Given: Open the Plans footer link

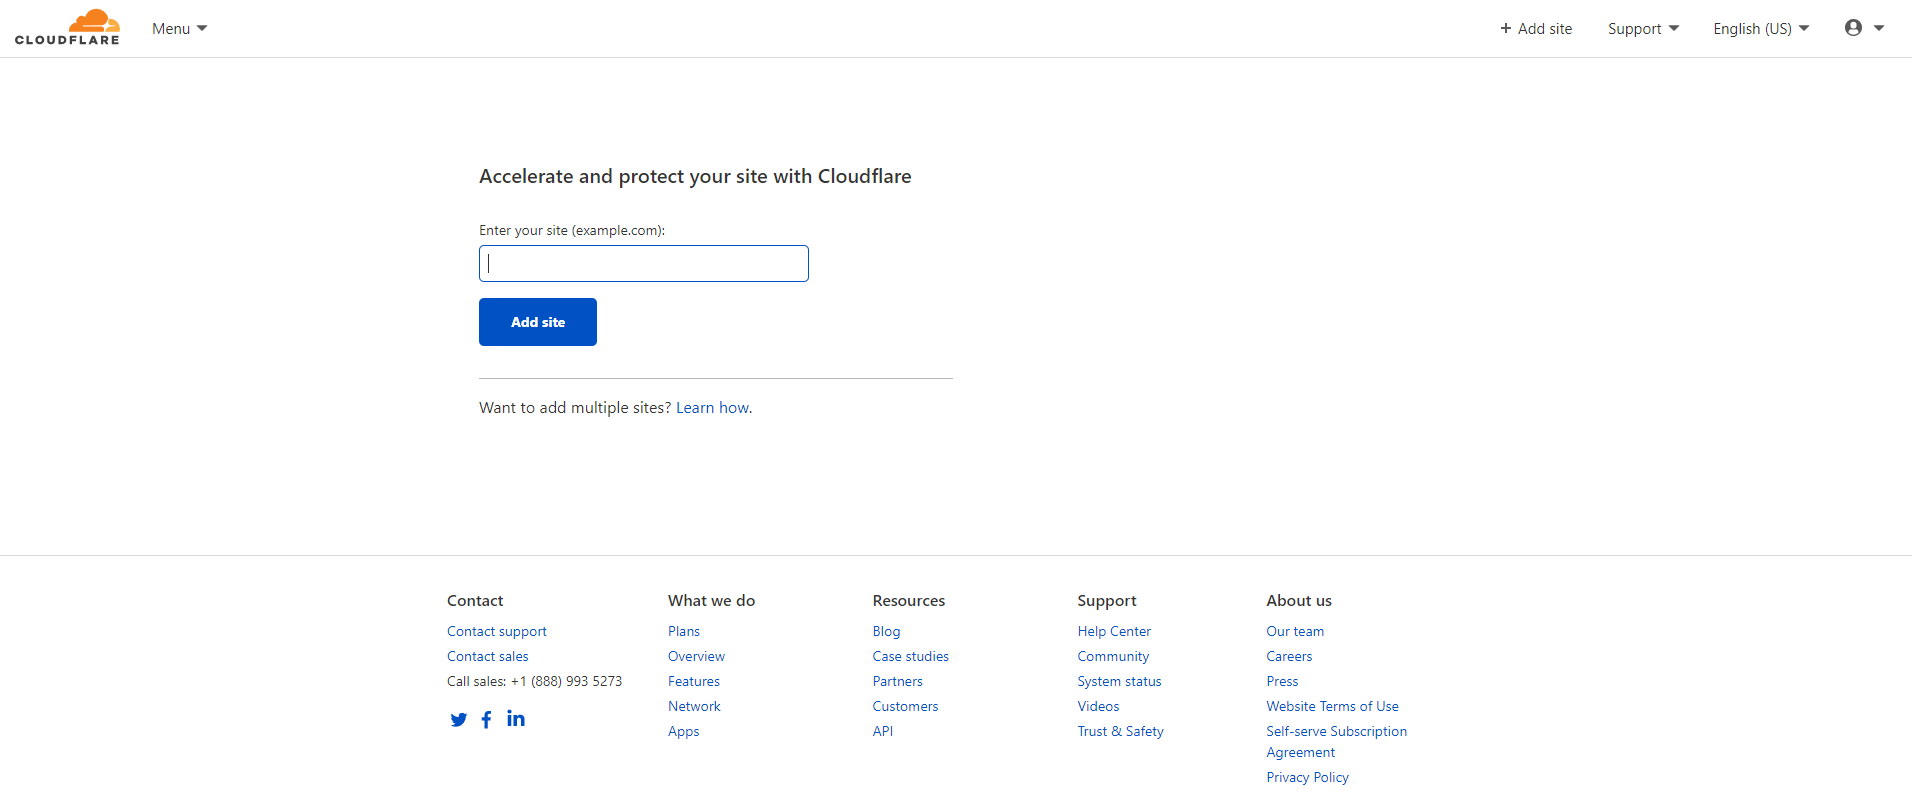Looking at the screenshot, I should (x=684, y=631).
